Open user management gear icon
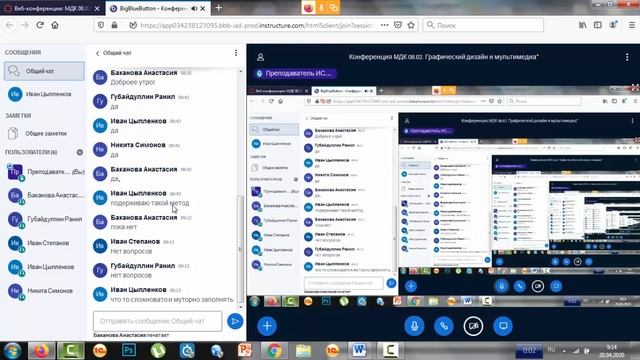 pos(80,152)
